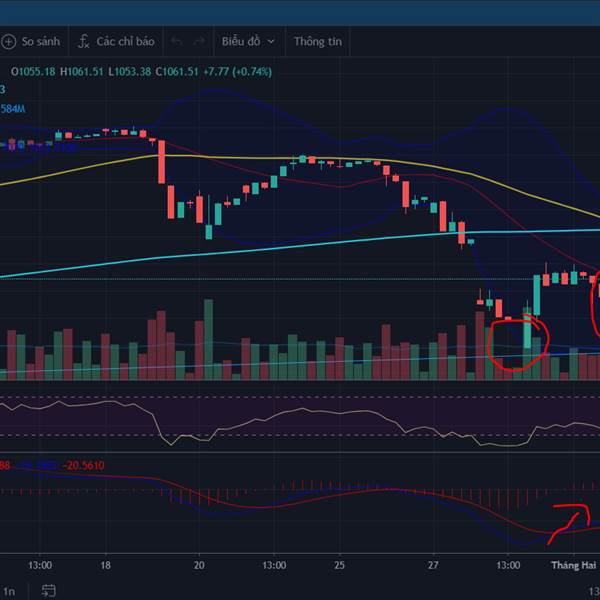Click the 20 date label on time axis
This screenshot has width=600, height=600.
(199, 565)
